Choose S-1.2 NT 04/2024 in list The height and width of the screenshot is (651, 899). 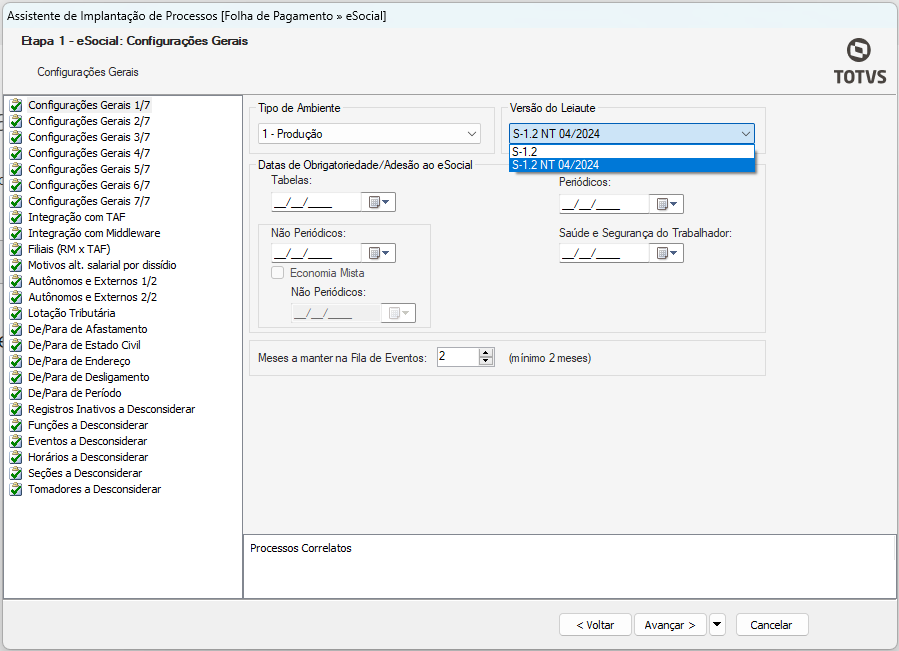tap(631, 165)
